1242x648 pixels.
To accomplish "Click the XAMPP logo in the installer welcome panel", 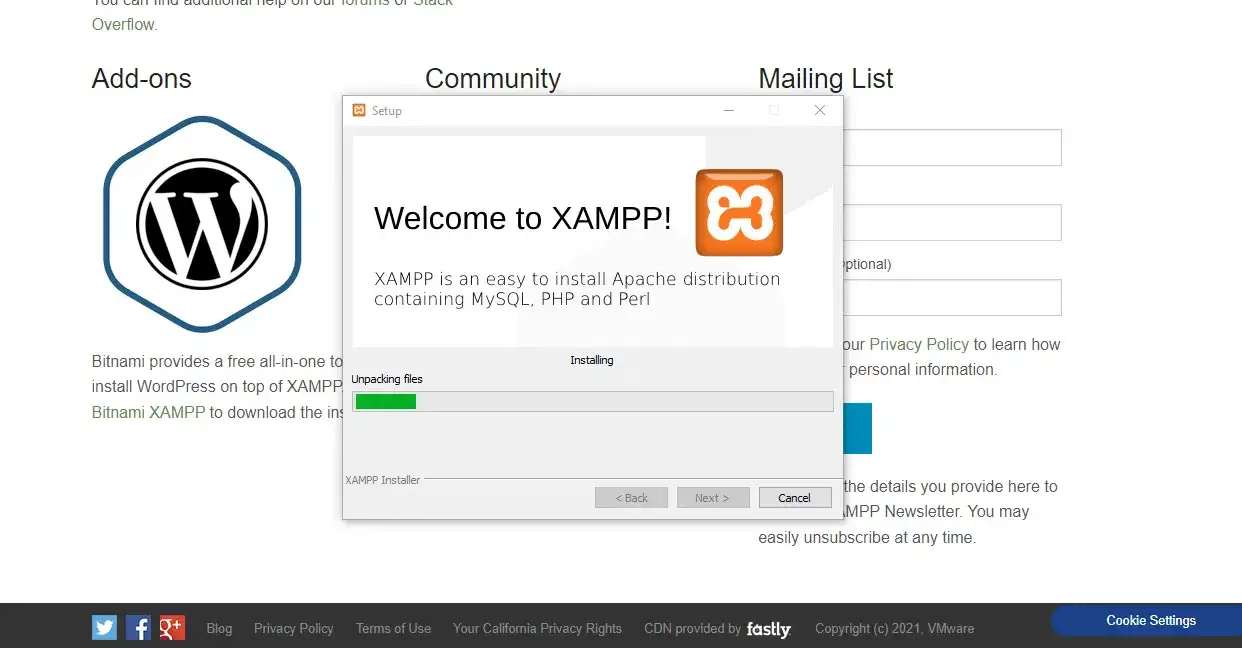I will tap(739, 212).
